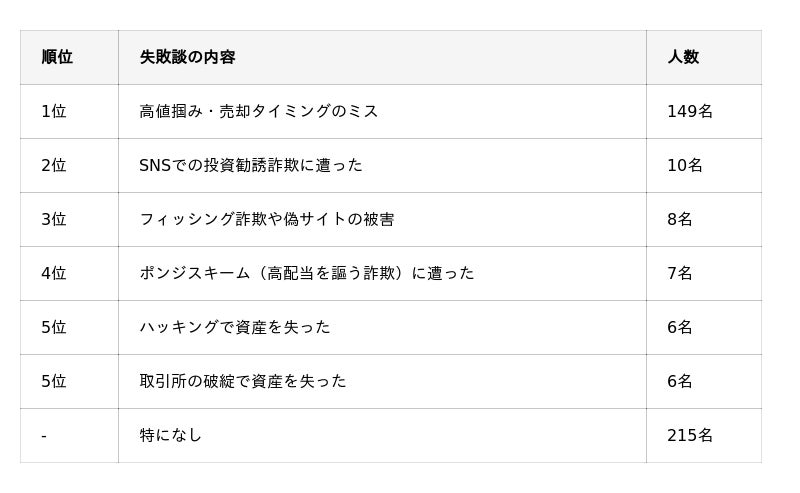The height and width of the screenshot is (493, 800).
Task: Click the 8名 count cell
Action: (x=680, y=219)
